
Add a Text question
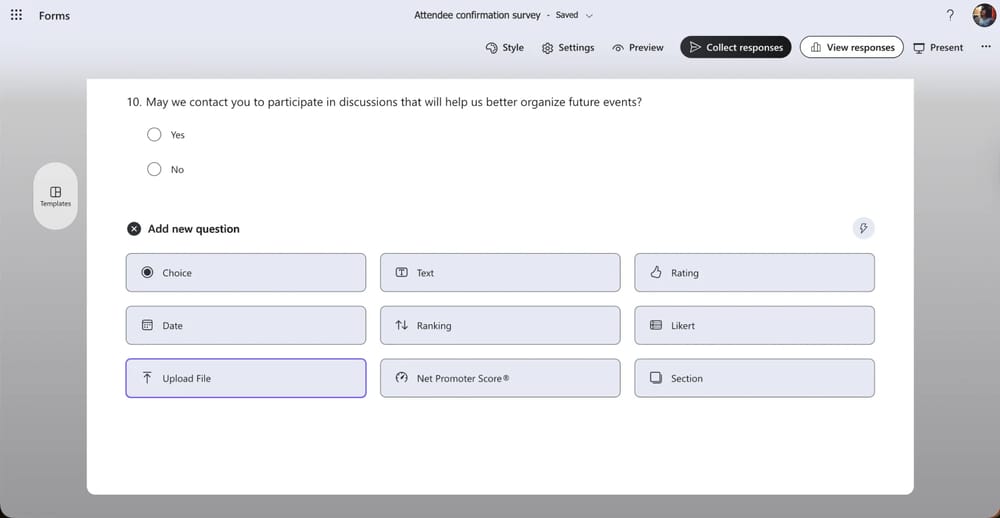click(500, 272)
